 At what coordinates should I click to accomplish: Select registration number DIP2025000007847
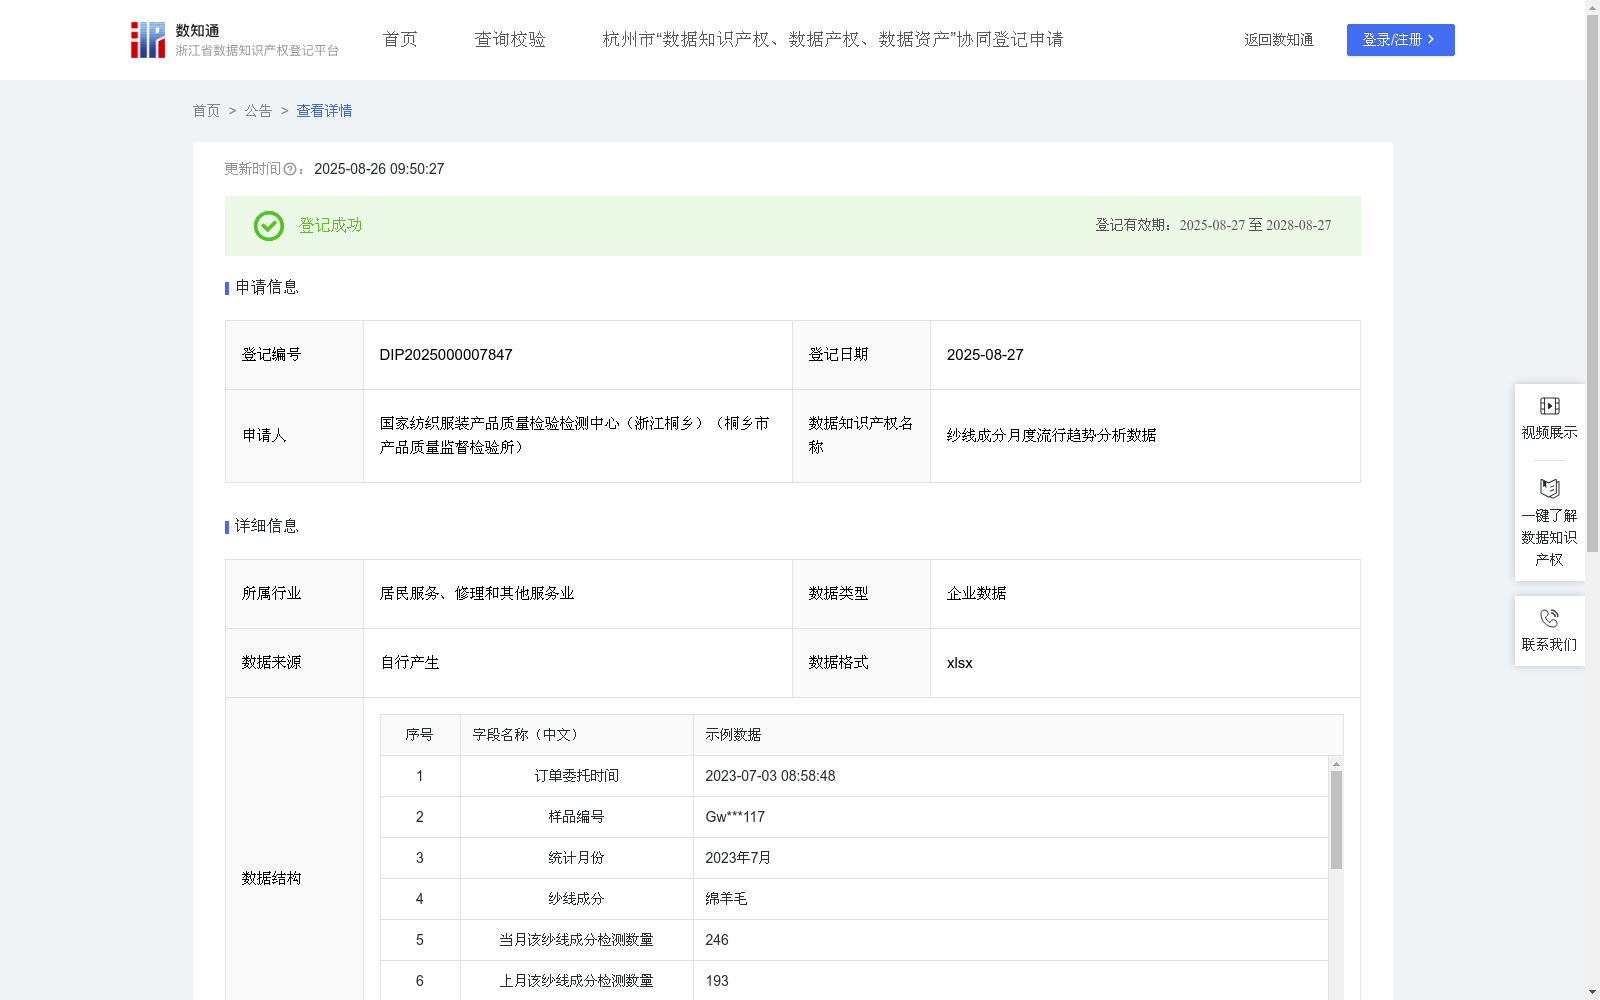446,355
